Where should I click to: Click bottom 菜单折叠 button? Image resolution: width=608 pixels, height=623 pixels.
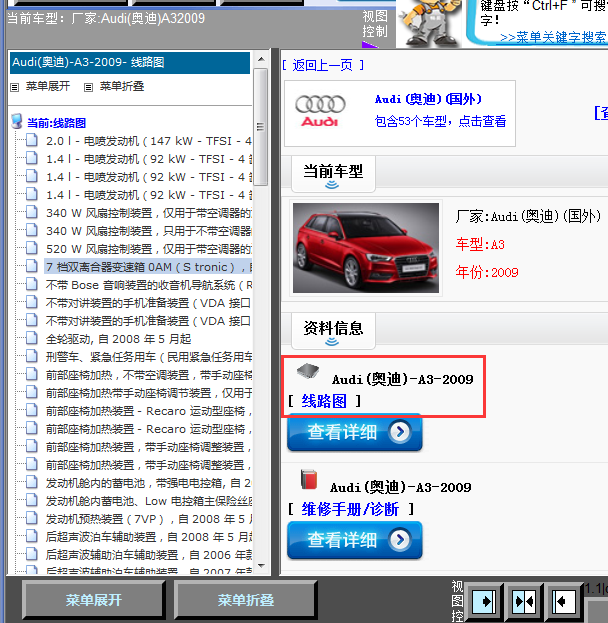point(246,600)
